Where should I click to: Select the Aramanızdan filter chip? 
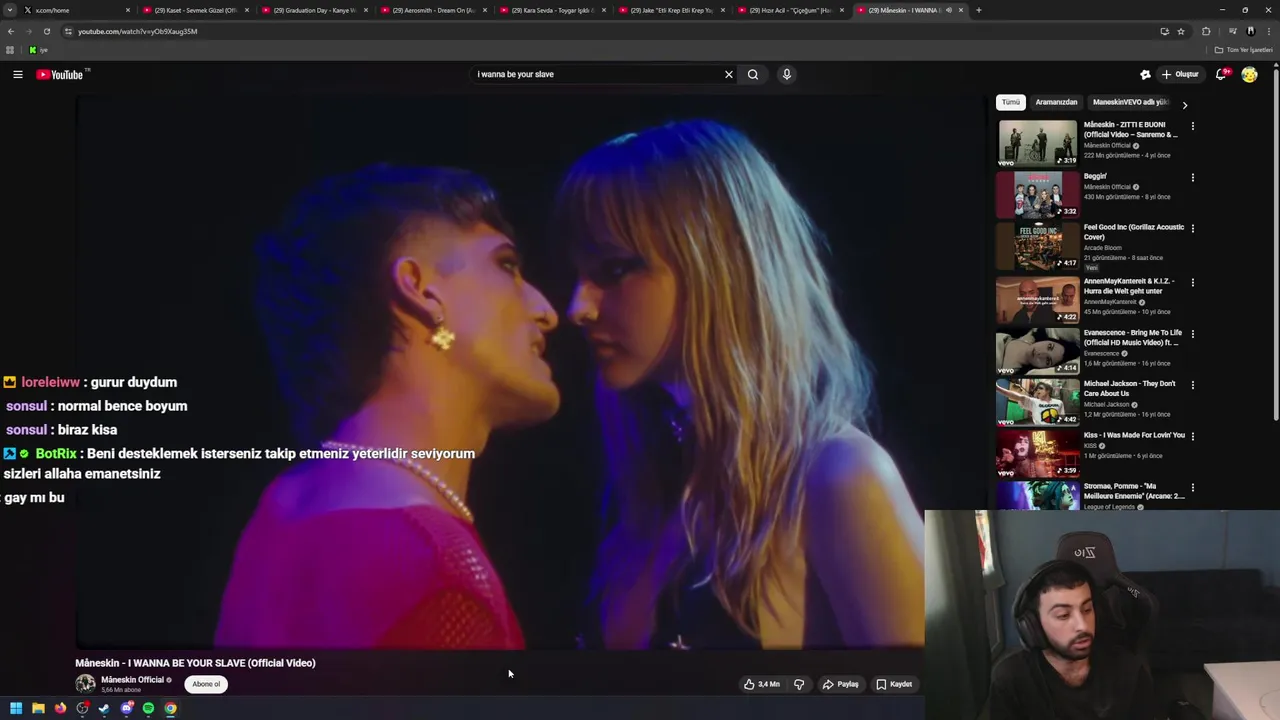point(1056,102)
